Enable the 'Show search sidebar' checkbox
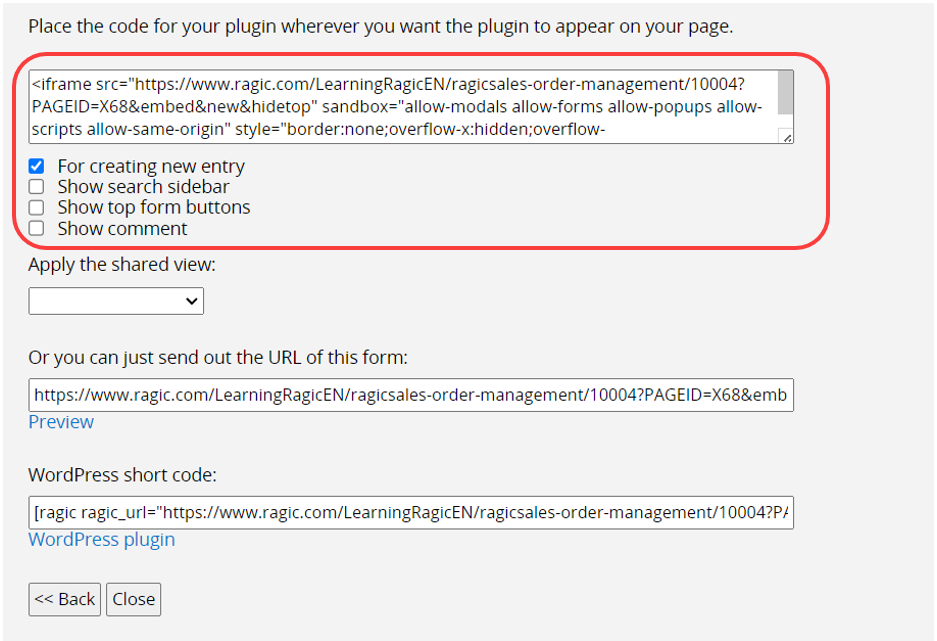This screenshot has height=641, width=937. point(37,187)
